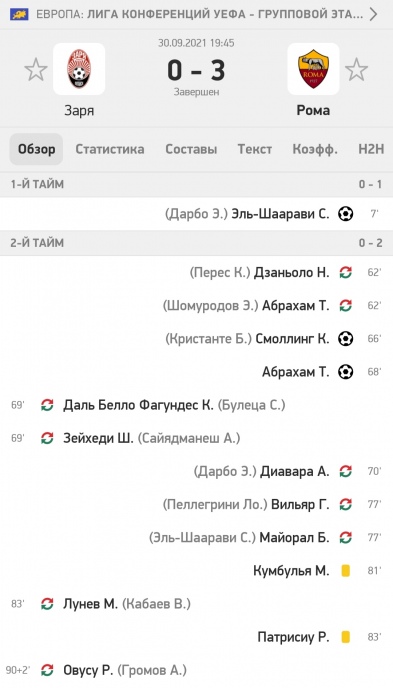Tap Смоллинг goal ball icon

click(x=346, y=339)
